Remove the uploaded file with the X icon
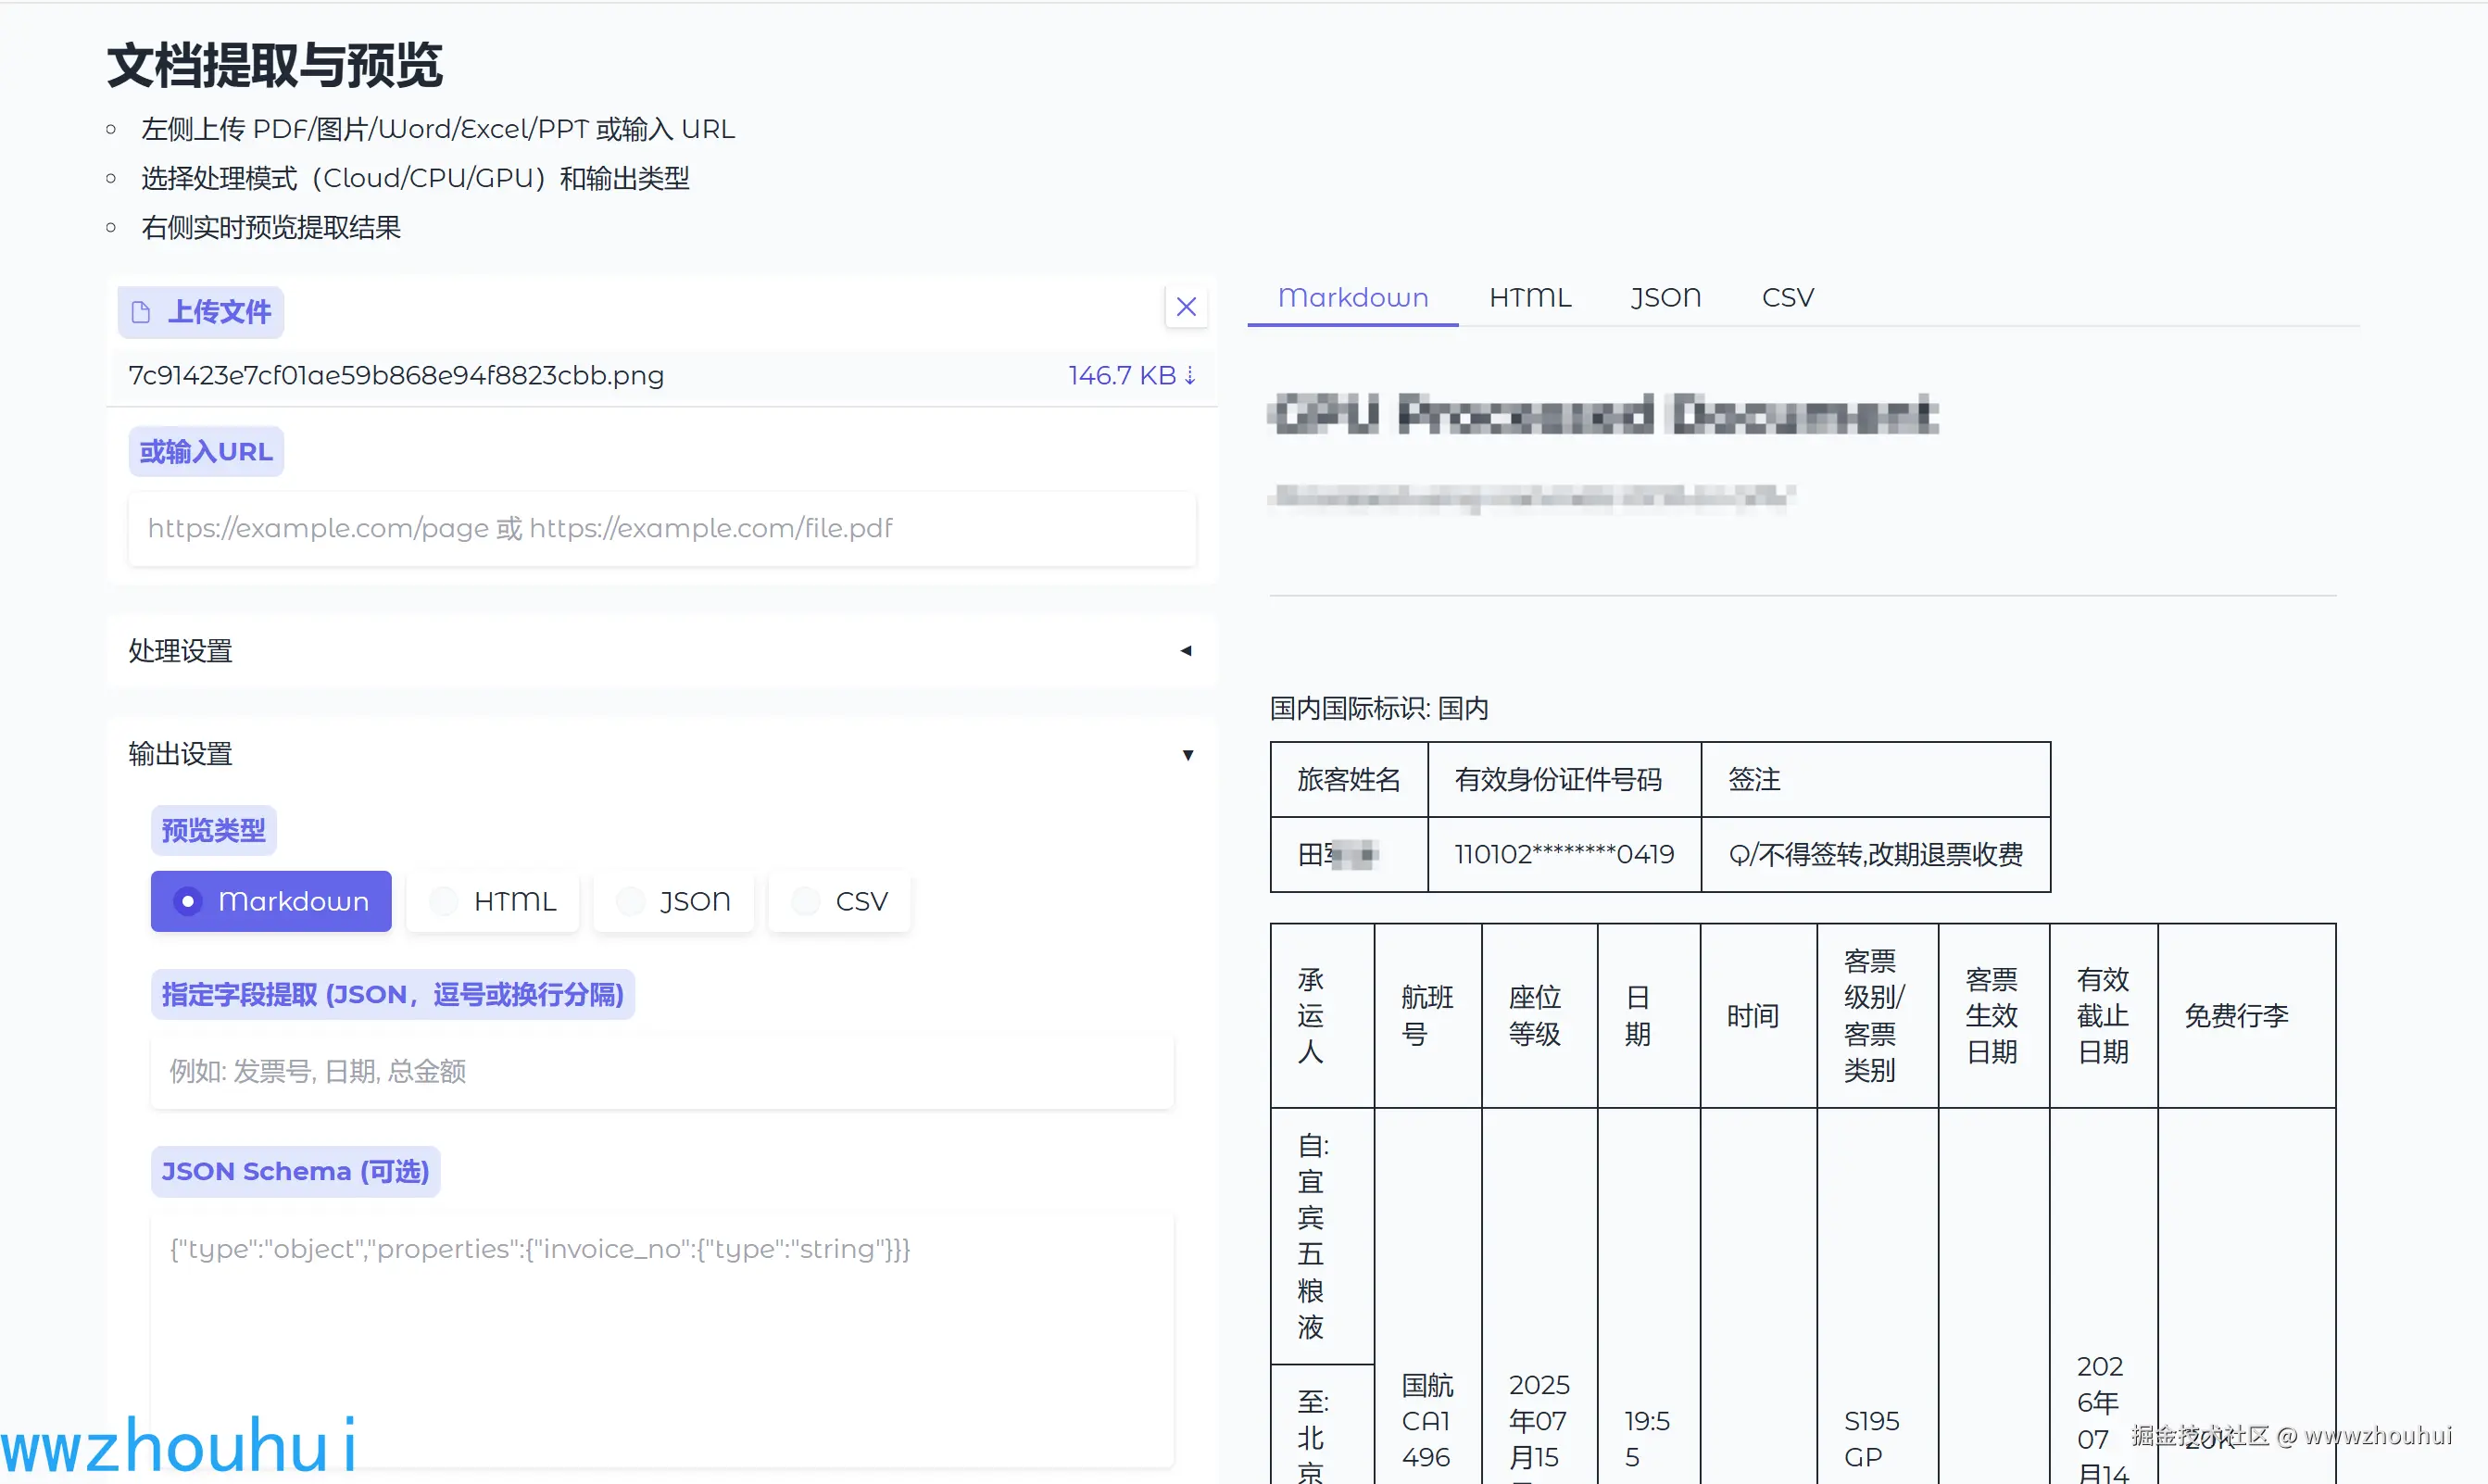2488x1484 pixels. (1186, 307)
